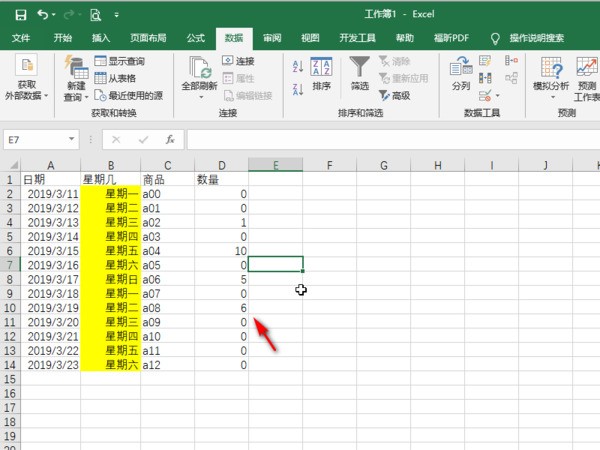
Task: Open Print Preview from quick access toolbar
Action: 95,15
